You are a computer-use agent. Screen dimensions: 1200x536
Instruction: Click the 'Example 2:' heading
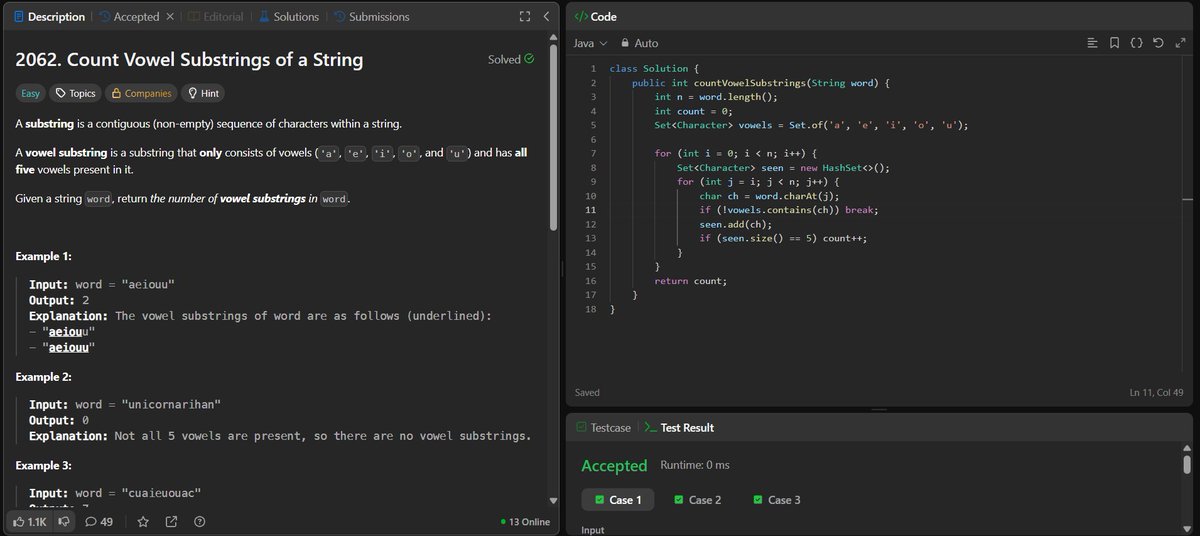(x=45, y=377)
